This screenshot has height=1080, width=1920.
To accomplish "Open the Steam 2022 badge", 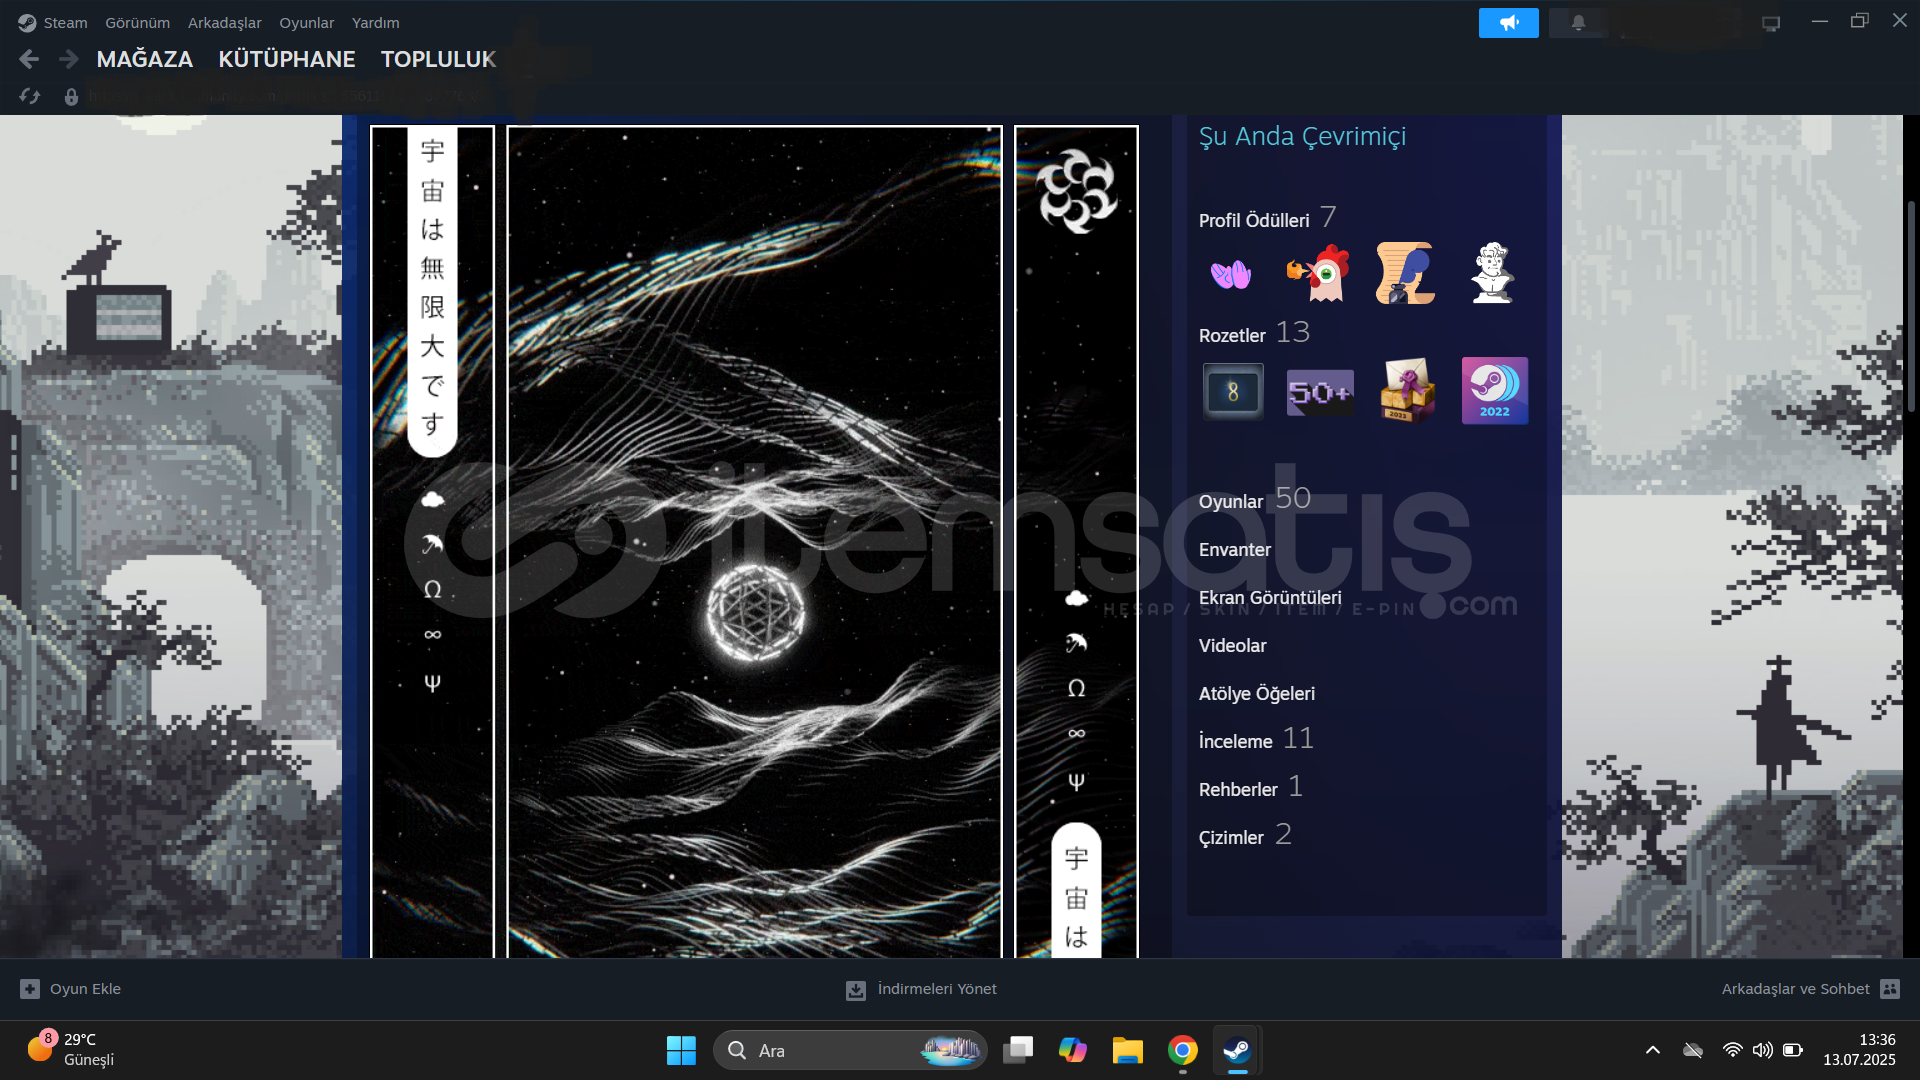I will pos(1495,391).
